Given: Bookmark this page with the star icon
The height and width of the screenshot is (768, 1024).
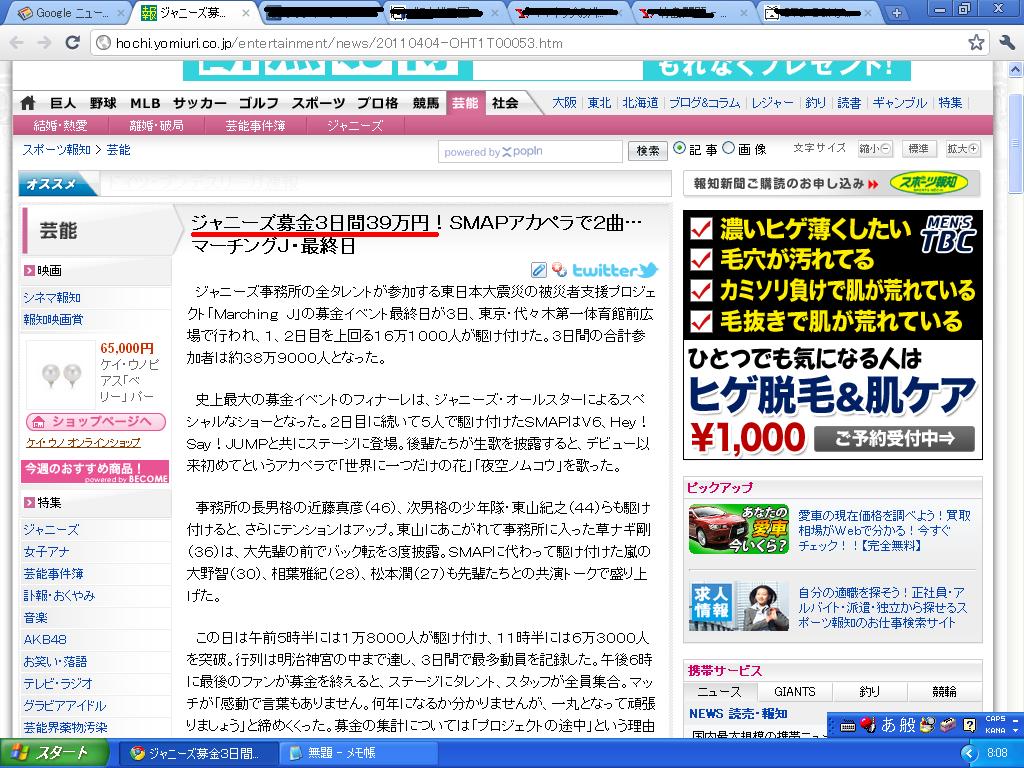Looking at the screenshot, I should [976, 43].
